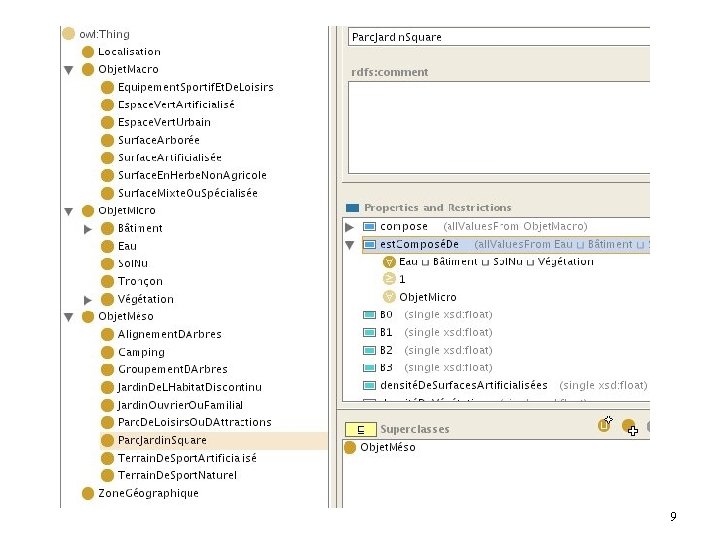Click the SolNu class icon

tap(107, 264)
